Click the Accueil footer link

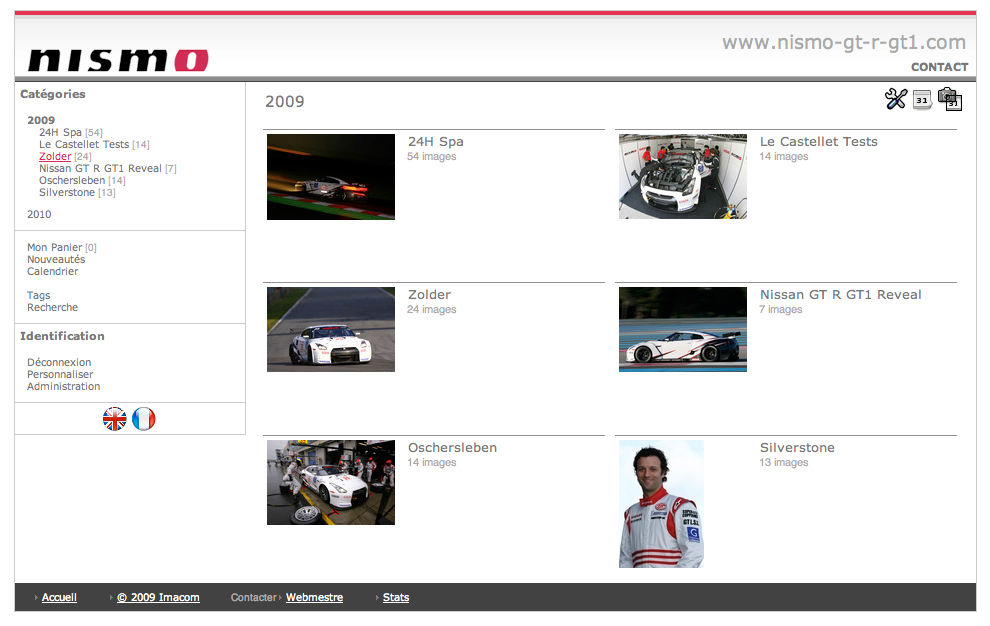point(59,598)
